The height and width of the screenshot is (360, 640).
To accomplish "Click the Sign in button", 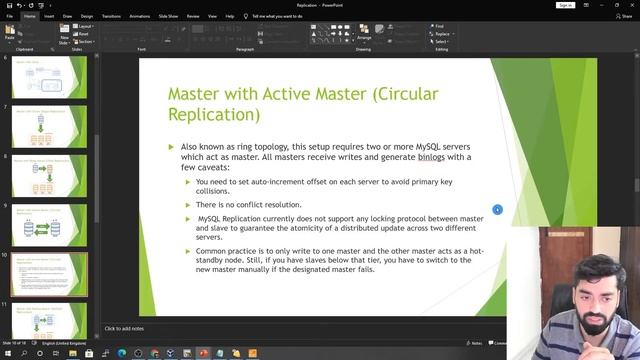I will 565,5.
